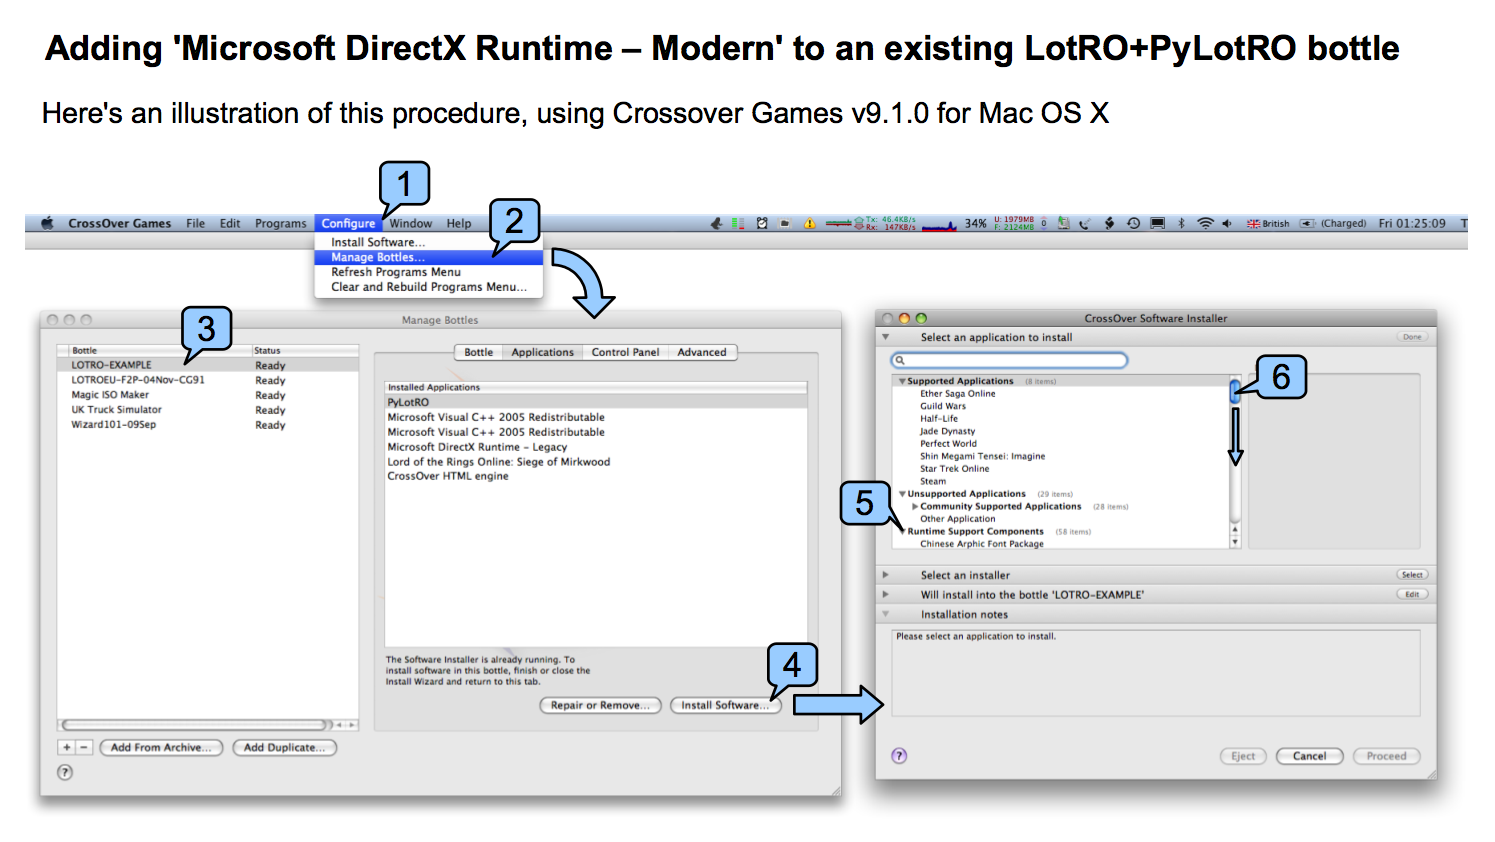Open the Apple menu
This screenshot has width=1495, height=842.
click(47, 223)
